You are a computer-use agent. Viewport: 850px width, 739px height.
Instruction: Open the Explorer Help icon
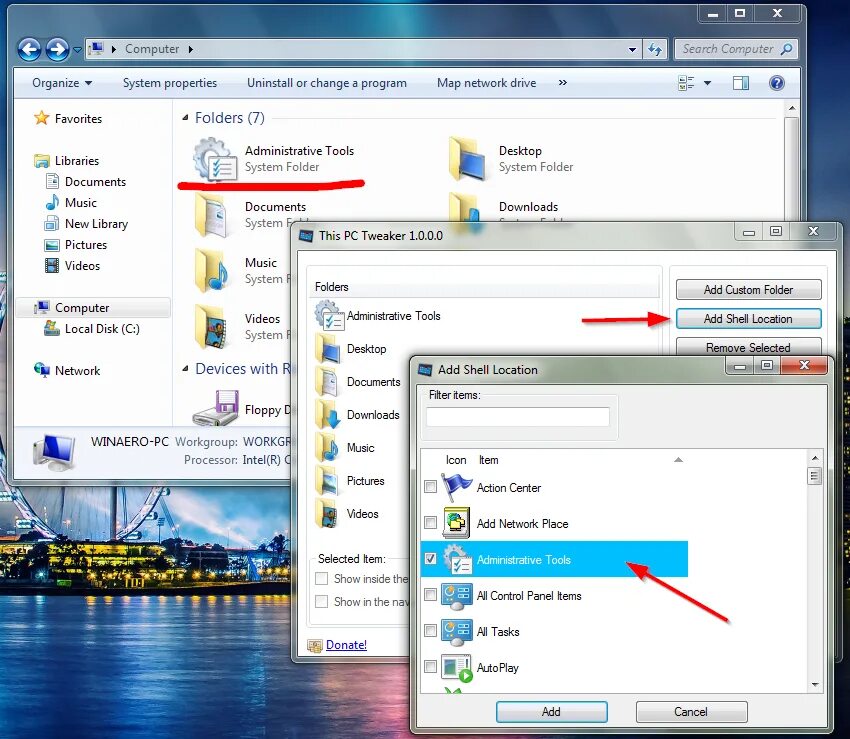point(776,83)
